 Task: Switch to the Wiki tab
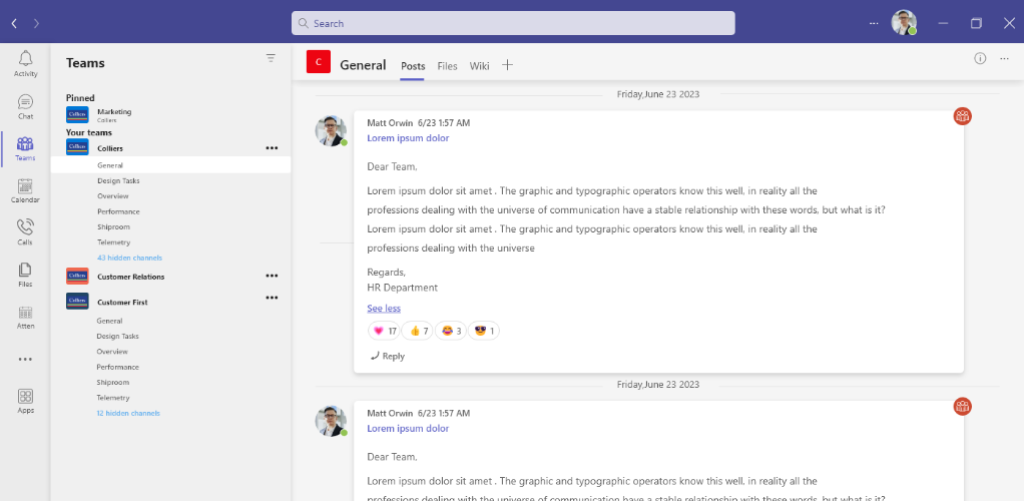479,66
